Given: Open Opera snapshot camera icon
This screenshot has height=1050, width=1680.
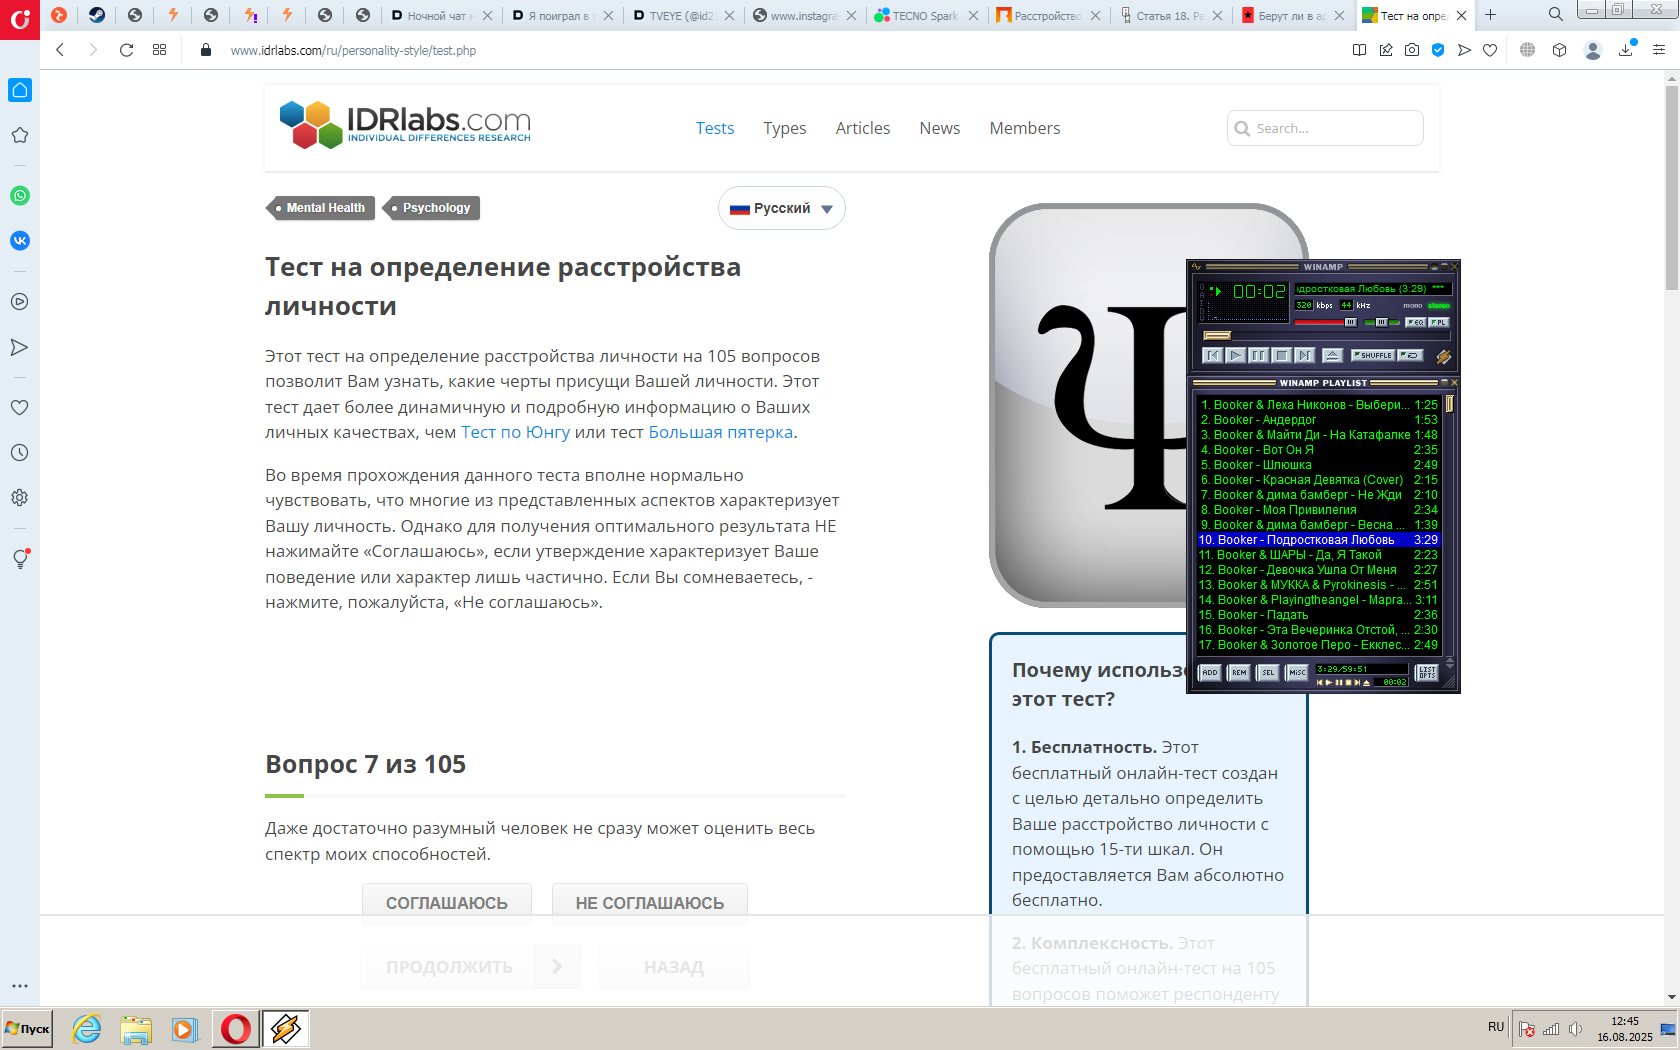Looking at the screenshot, I should click(x=1412, y=50).
